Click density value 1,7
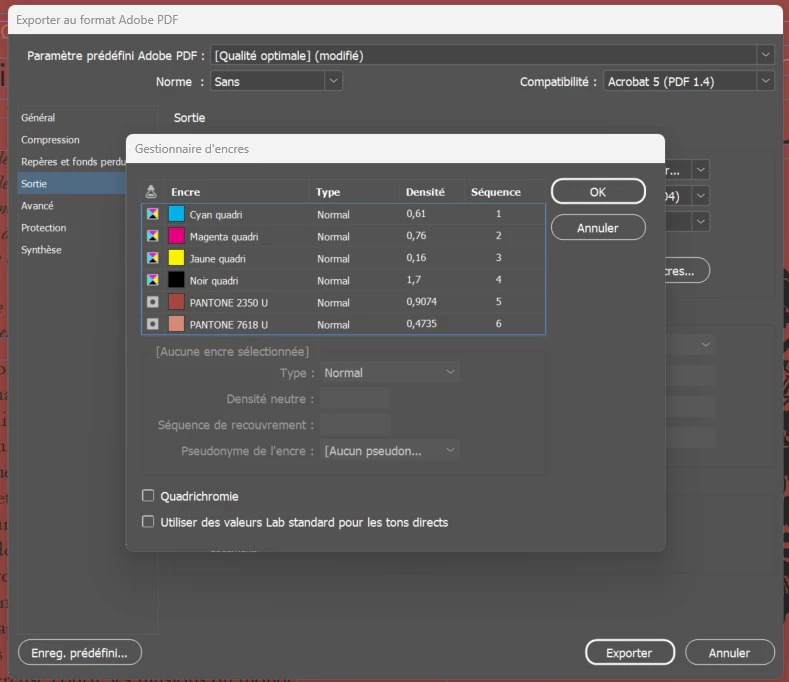 point(414,279)
